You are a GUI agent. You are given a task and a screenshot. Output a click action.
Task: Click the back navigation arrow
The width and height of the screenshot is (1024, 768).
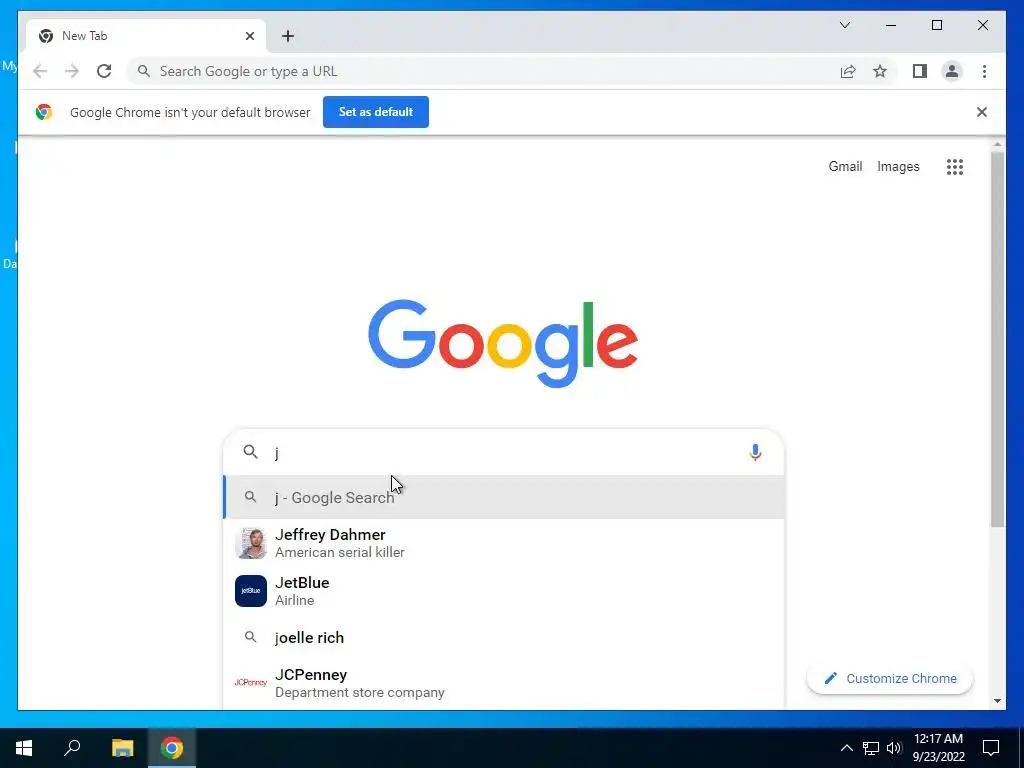(x=40, y=71)
